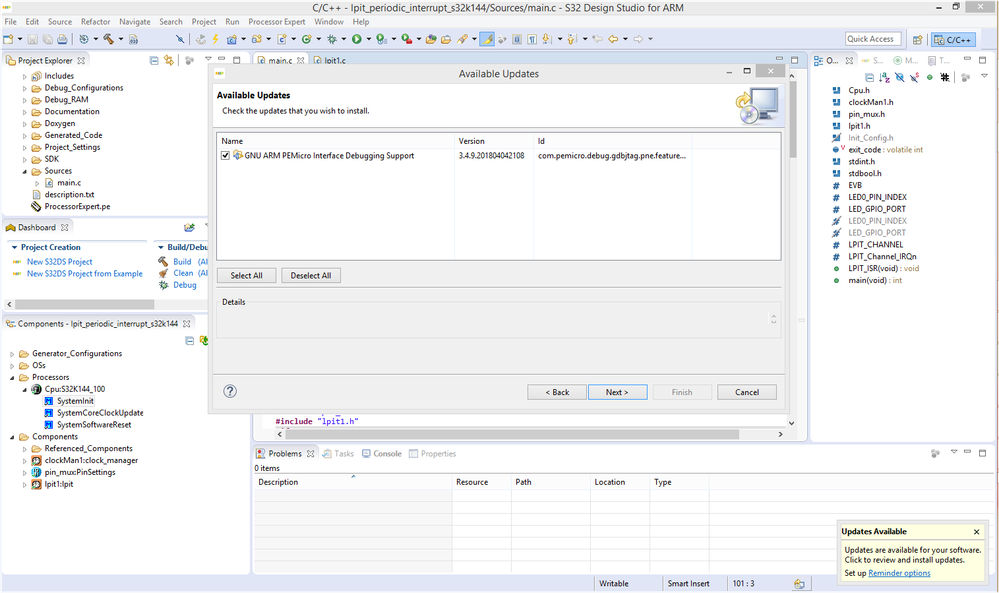The image size is (999, 593).
Task: Click the lpit1:lpit component icon
Action: [37, 484]
